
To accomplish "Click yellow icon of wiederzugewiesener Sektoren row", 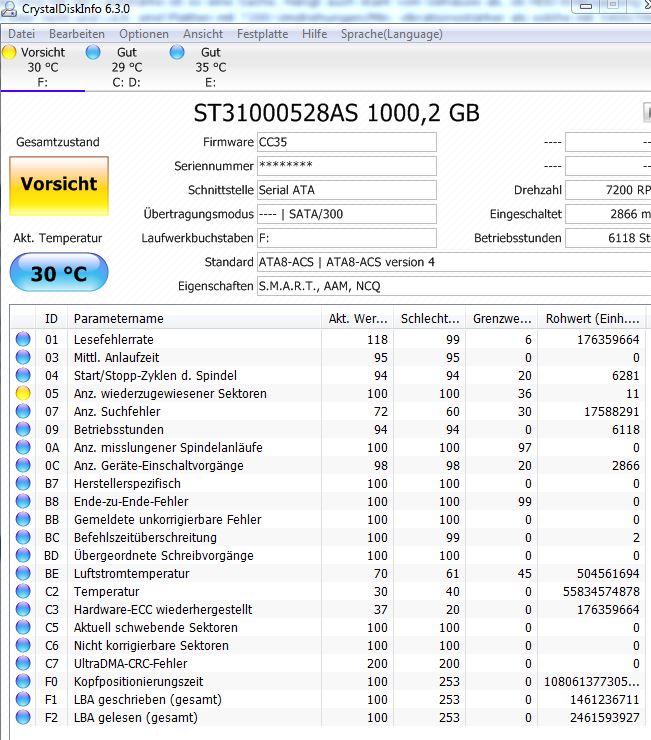I will tap(23, 393).
